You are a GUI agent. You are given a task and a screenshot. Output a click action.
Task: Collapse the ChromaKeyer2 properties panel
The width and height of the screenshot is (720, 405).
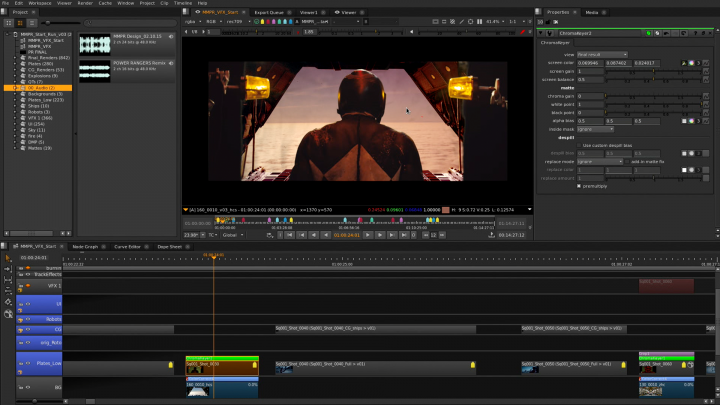(x=541, y=33)
